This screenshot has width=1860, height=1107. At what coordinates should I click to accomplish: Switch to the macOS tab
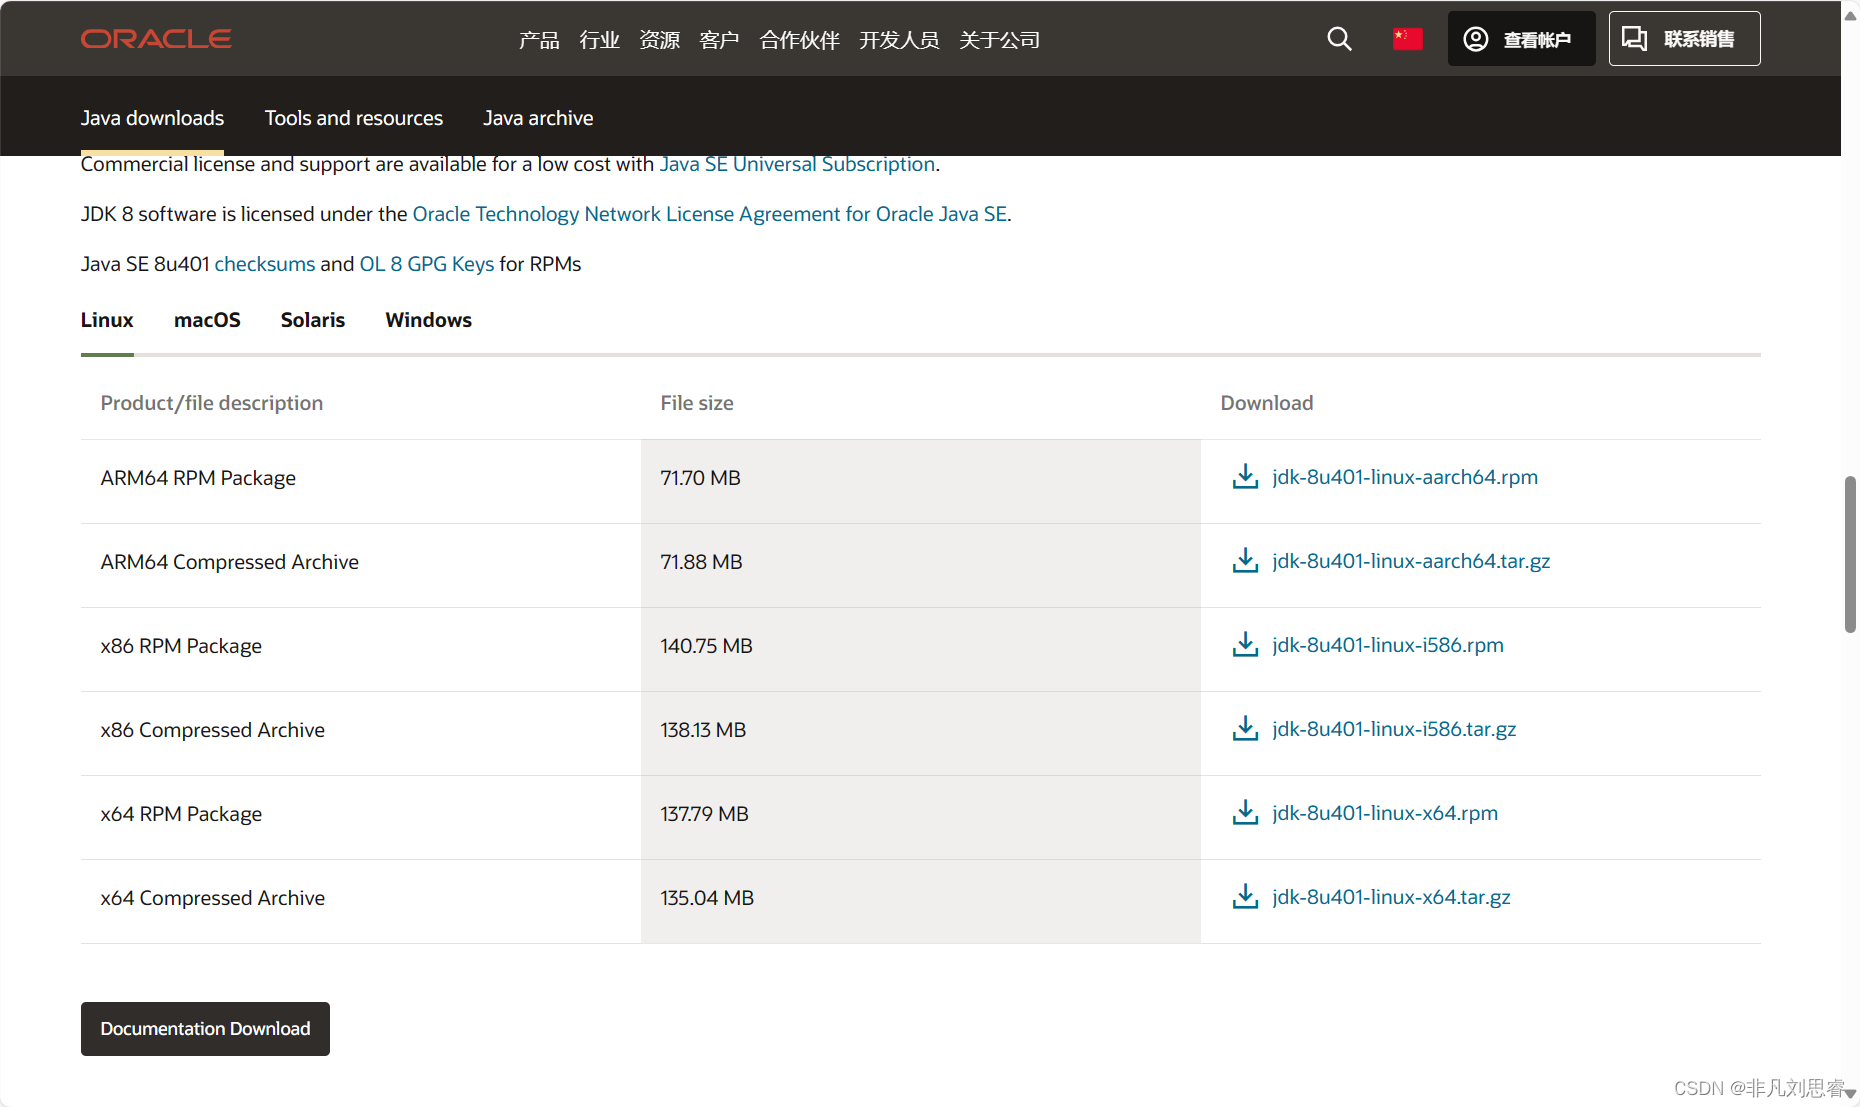tap(207, 320)
